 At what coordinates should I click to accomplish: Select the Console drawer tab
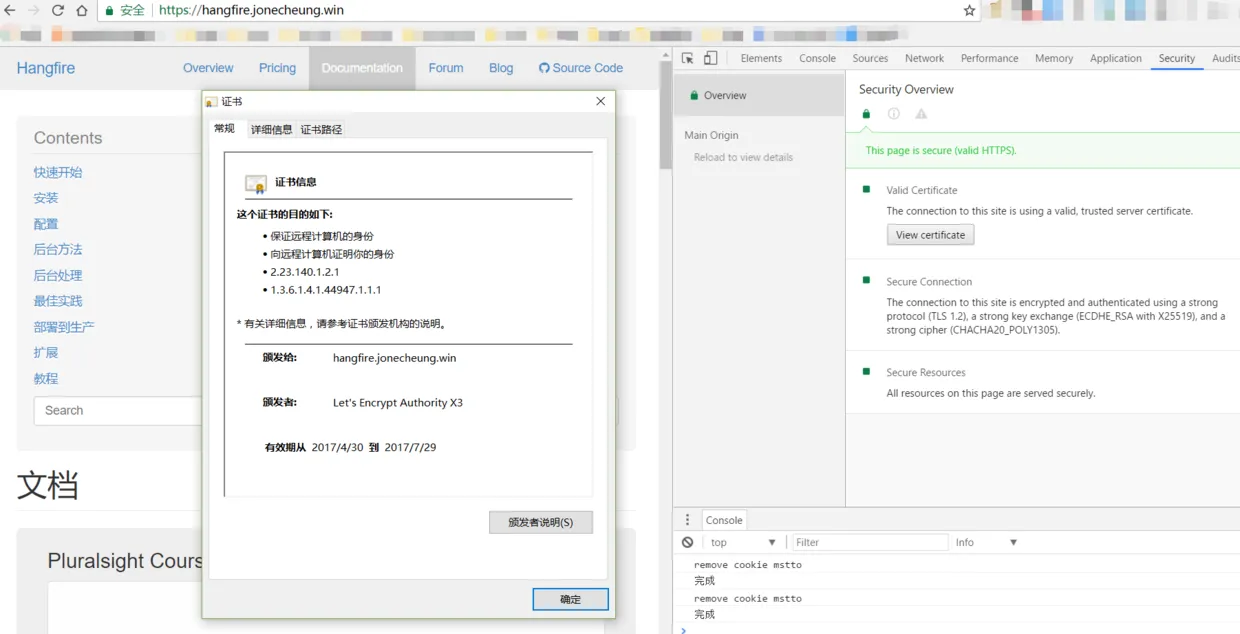coord(724,520)
